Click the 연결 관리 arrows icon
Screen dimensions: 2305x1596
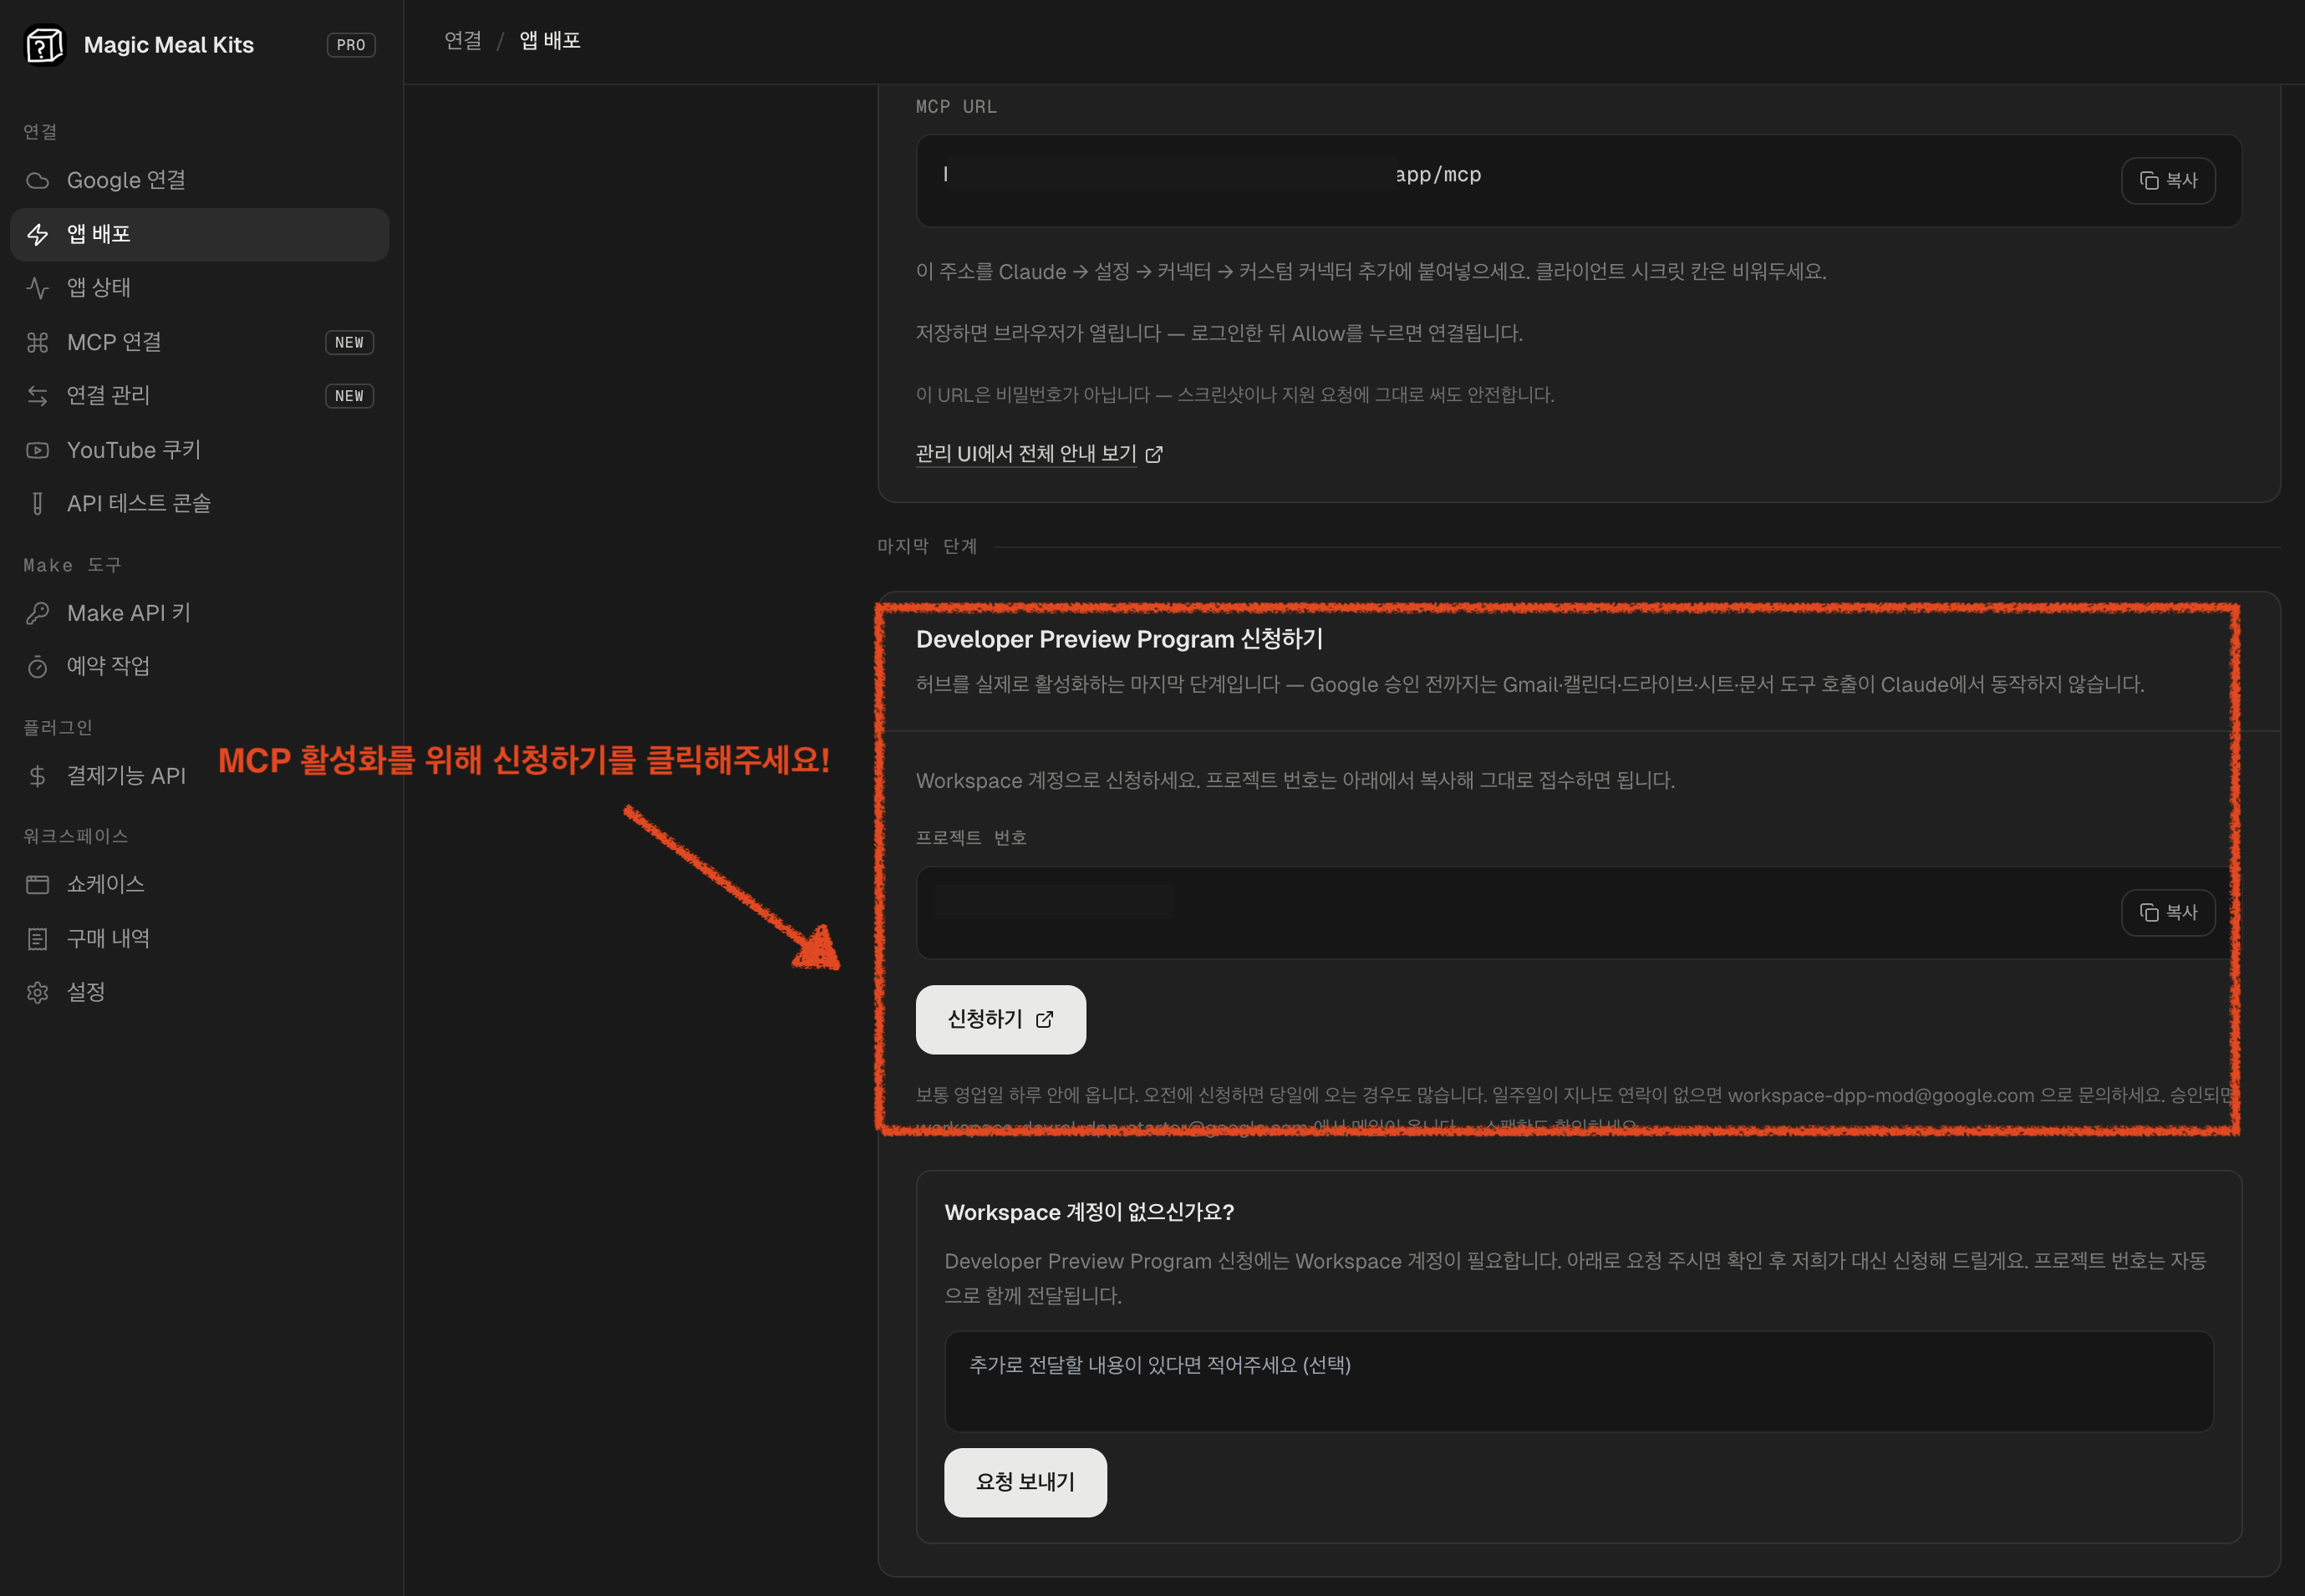(x=38, y=396)
